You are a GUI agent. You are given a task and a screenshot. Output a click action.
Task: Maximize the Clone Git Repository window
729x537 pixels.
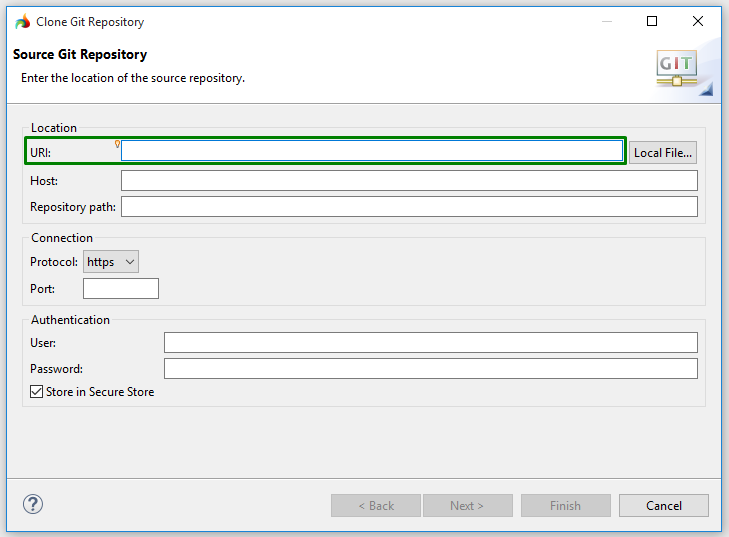click(x=652, y=22)
